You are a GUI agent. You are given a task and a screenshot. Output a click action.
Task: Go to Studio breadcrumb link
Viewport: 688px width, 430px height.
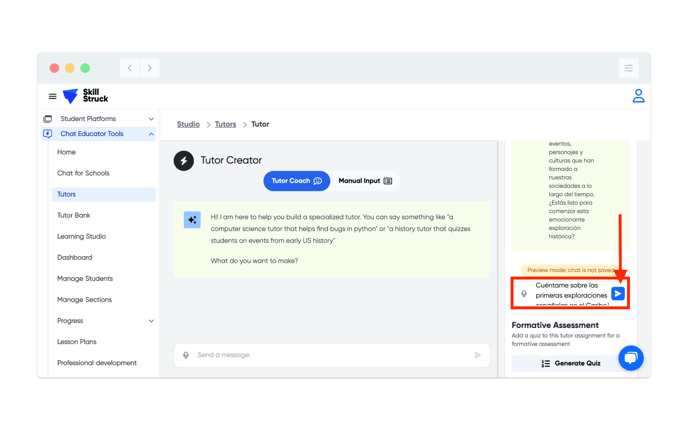tap(188, 124)
